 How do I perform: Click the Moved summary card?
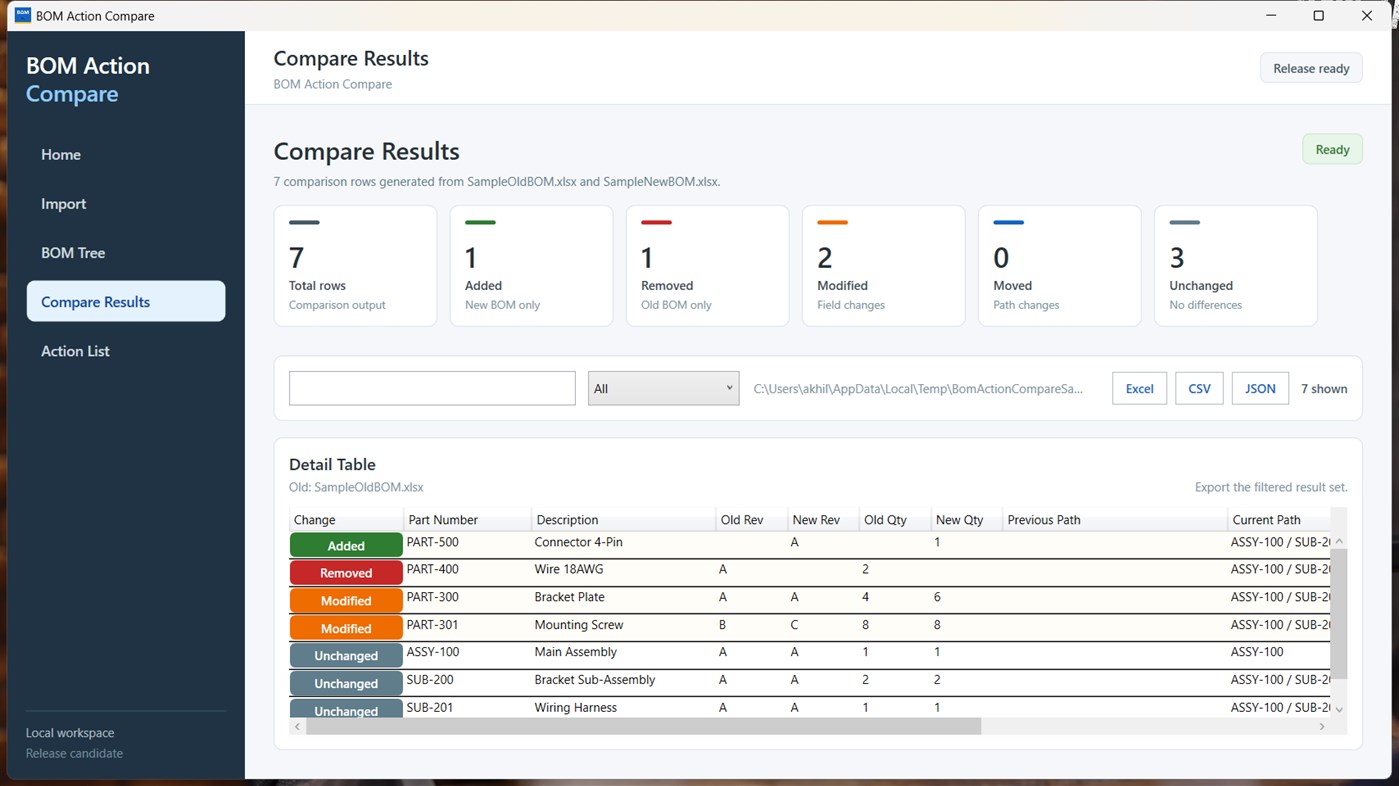click(x=1059, y=266)
